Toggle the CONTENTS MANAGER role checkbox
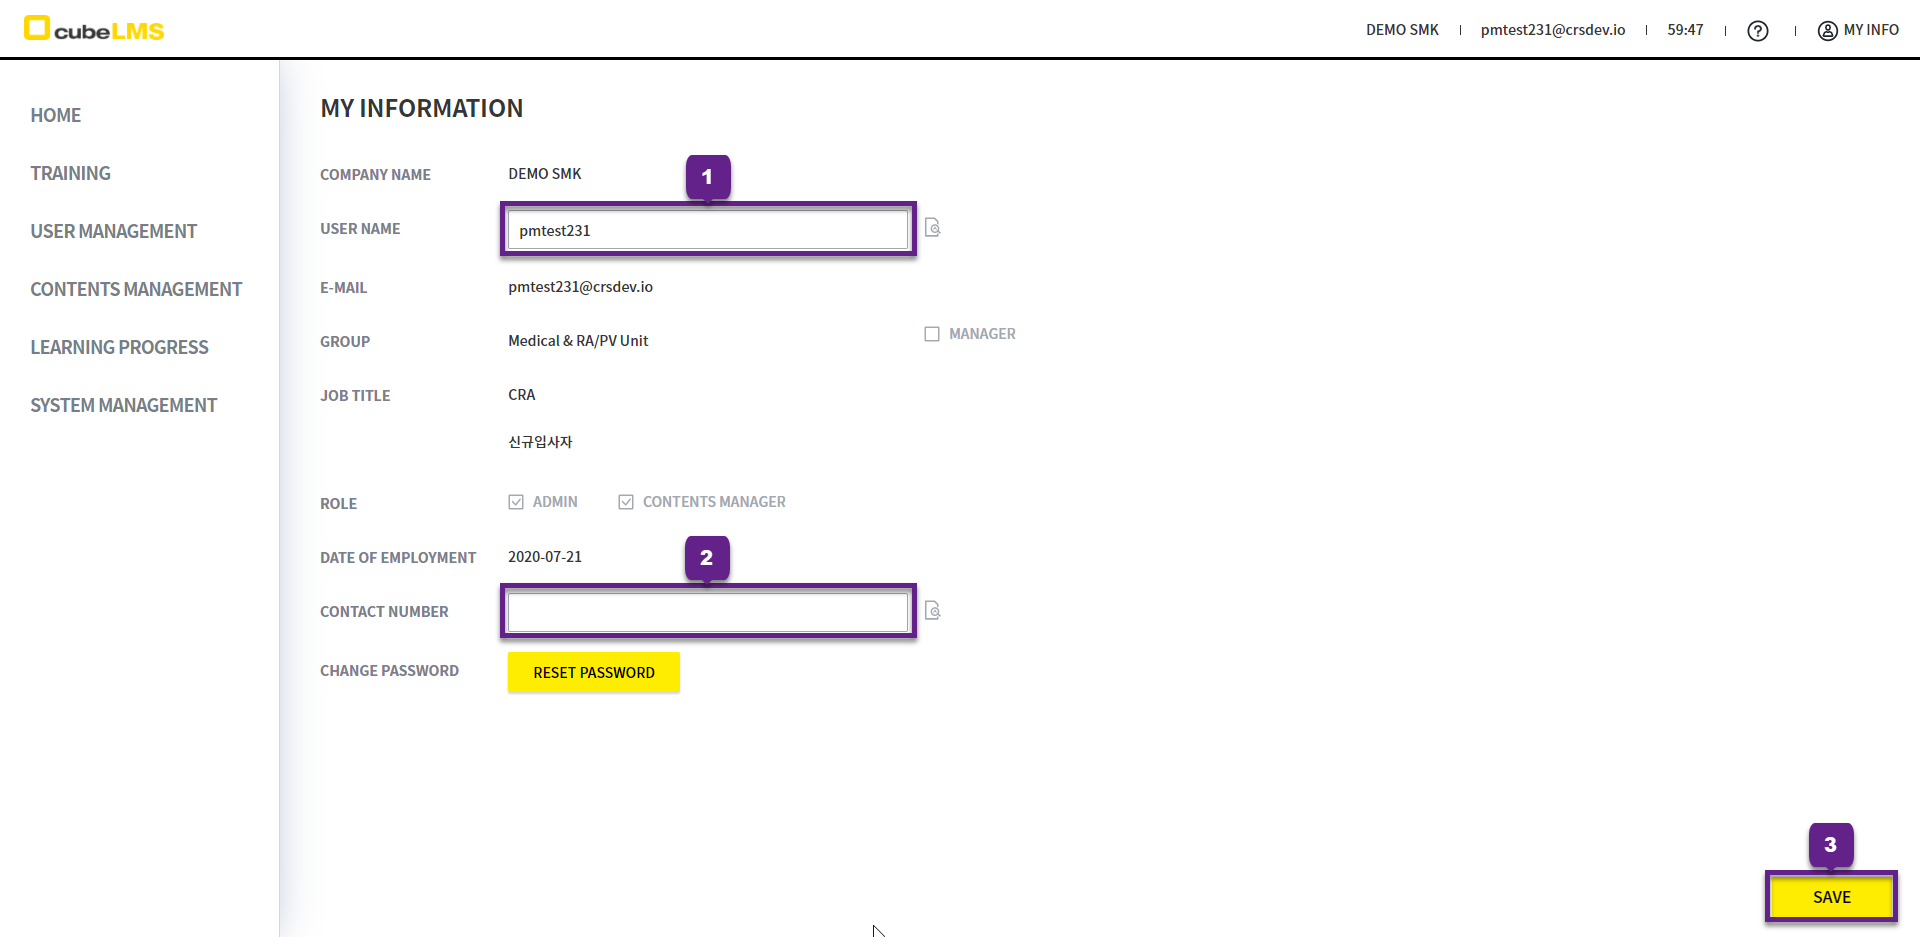 [x=626, y=502]
